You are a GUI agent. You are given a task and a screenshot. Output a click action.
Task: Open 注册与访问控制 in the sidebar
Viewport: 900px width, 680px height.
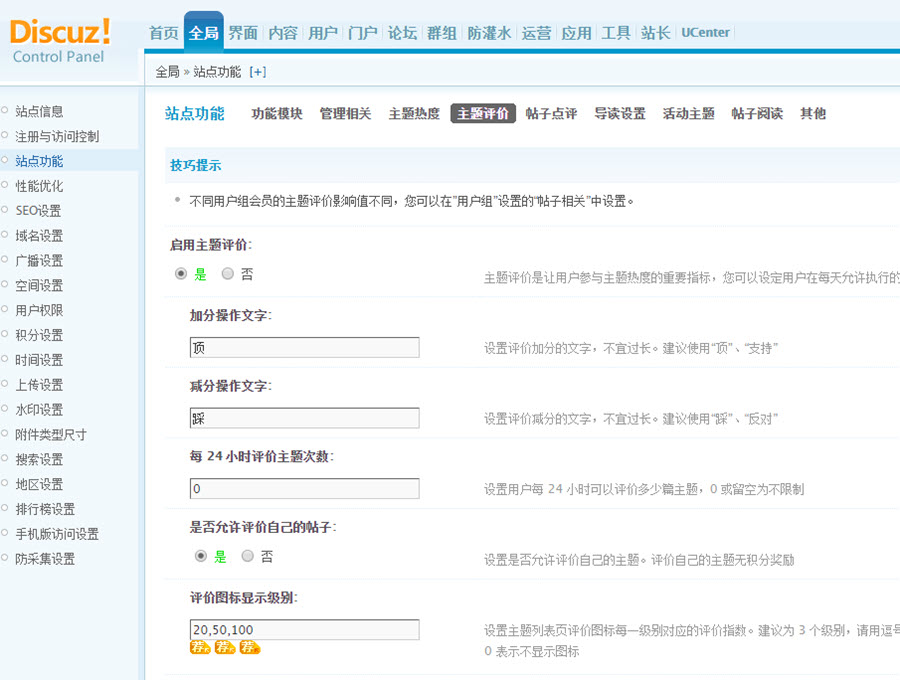[x=57, y=136]
